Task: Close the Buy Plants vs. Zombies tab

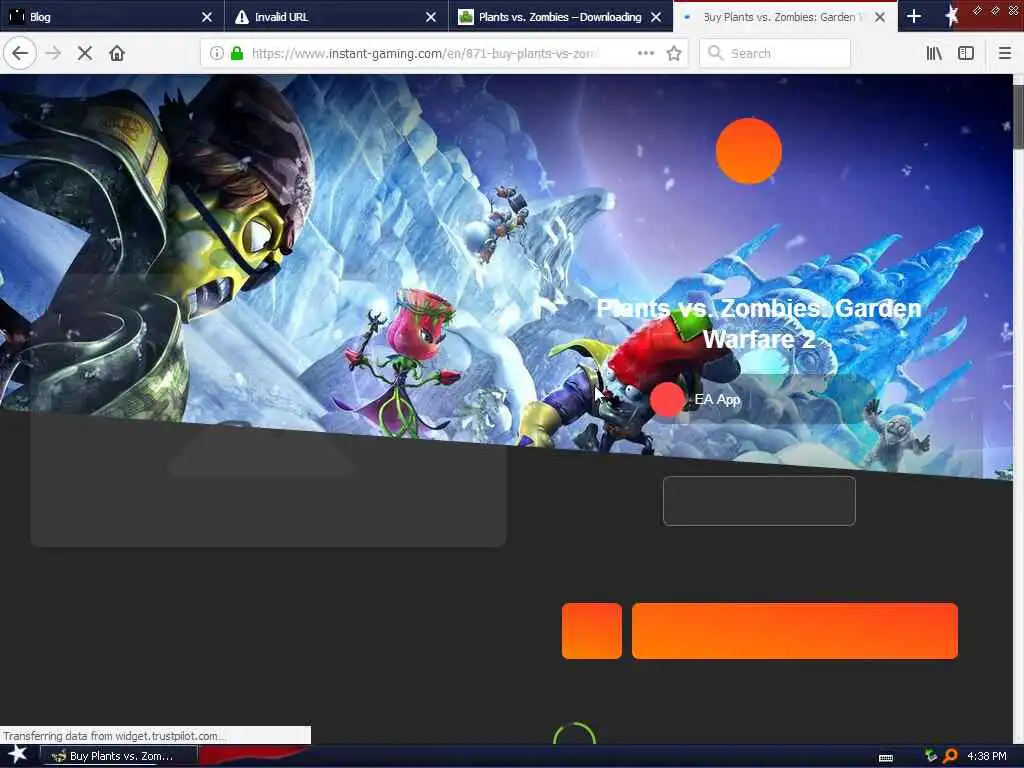Action: [x=880, y=17]
